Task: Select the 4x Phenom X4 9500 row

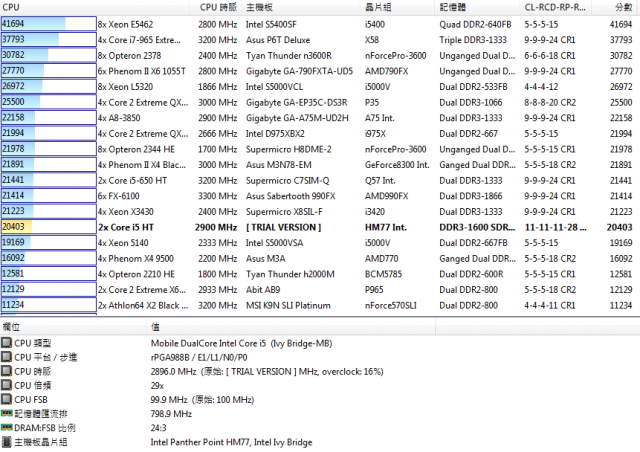Action: coord(320,258)
